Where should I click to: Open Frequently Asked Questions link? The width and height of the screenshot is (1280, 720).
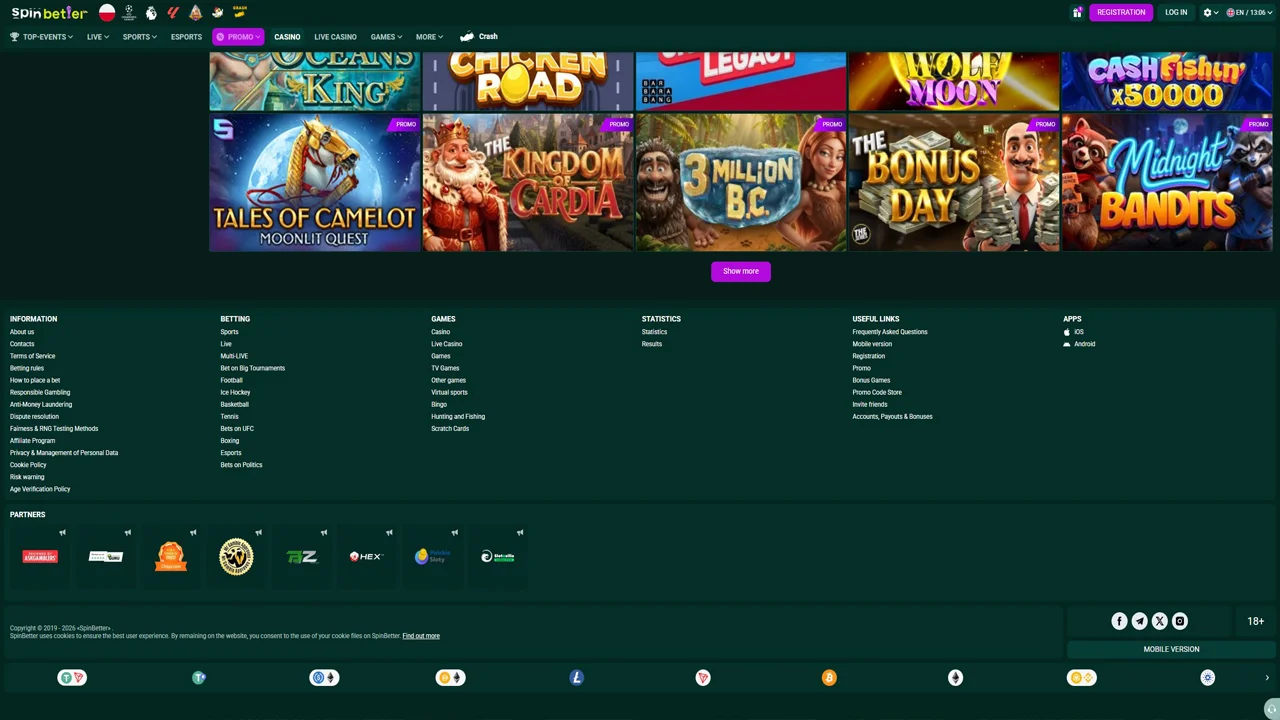(x=890, y=332)
